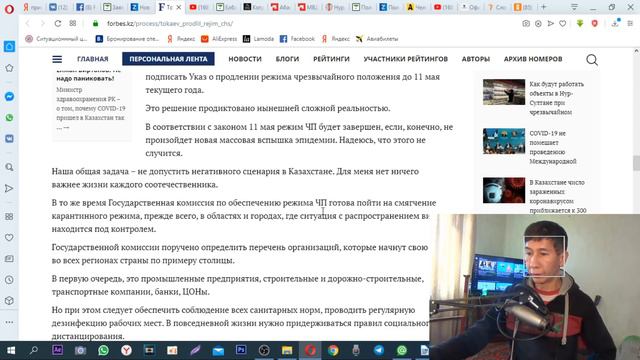Open Windows search from the taskbar

coord(34,350)
